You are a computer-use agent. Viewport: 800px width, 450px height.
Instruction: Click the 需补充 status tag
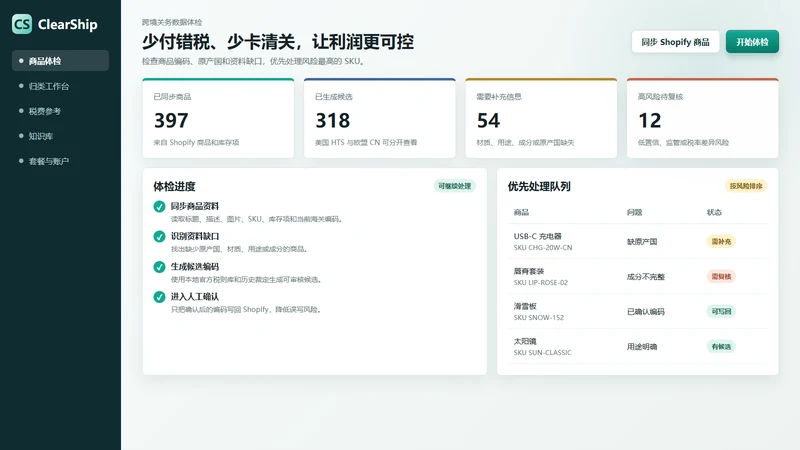(721, 241)
